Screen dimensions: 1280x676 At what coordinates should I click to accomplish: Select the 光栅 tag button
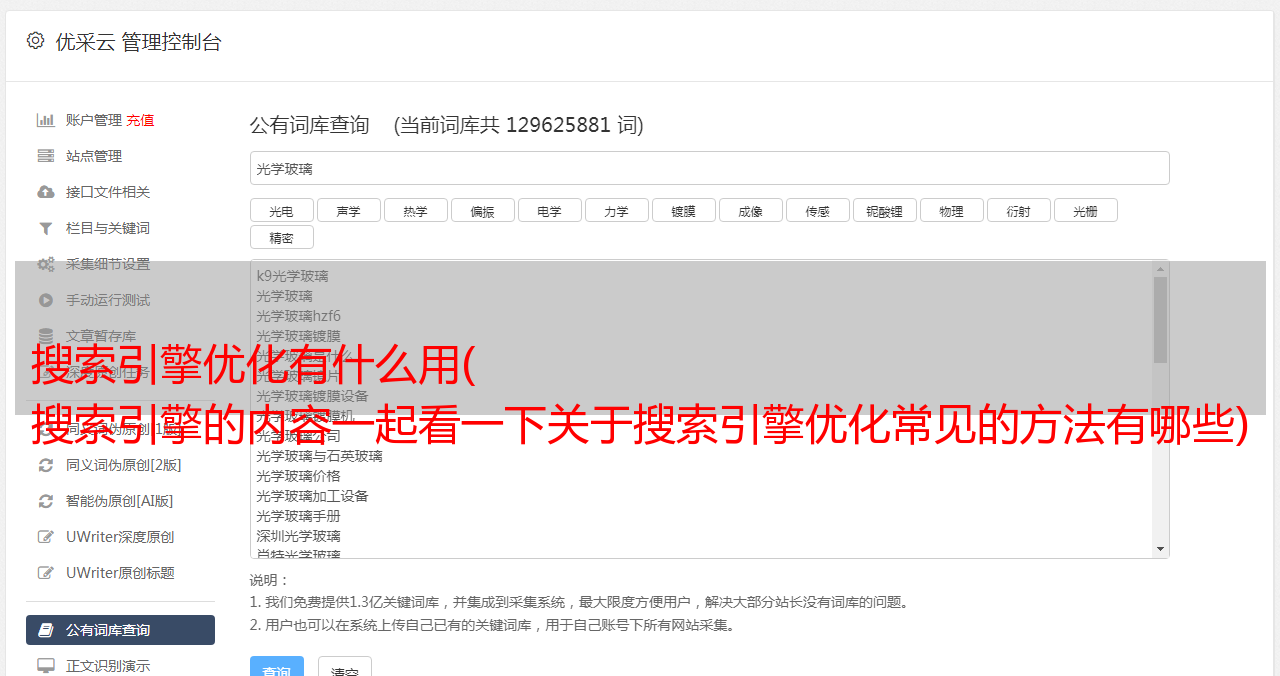coord(1085,211)
